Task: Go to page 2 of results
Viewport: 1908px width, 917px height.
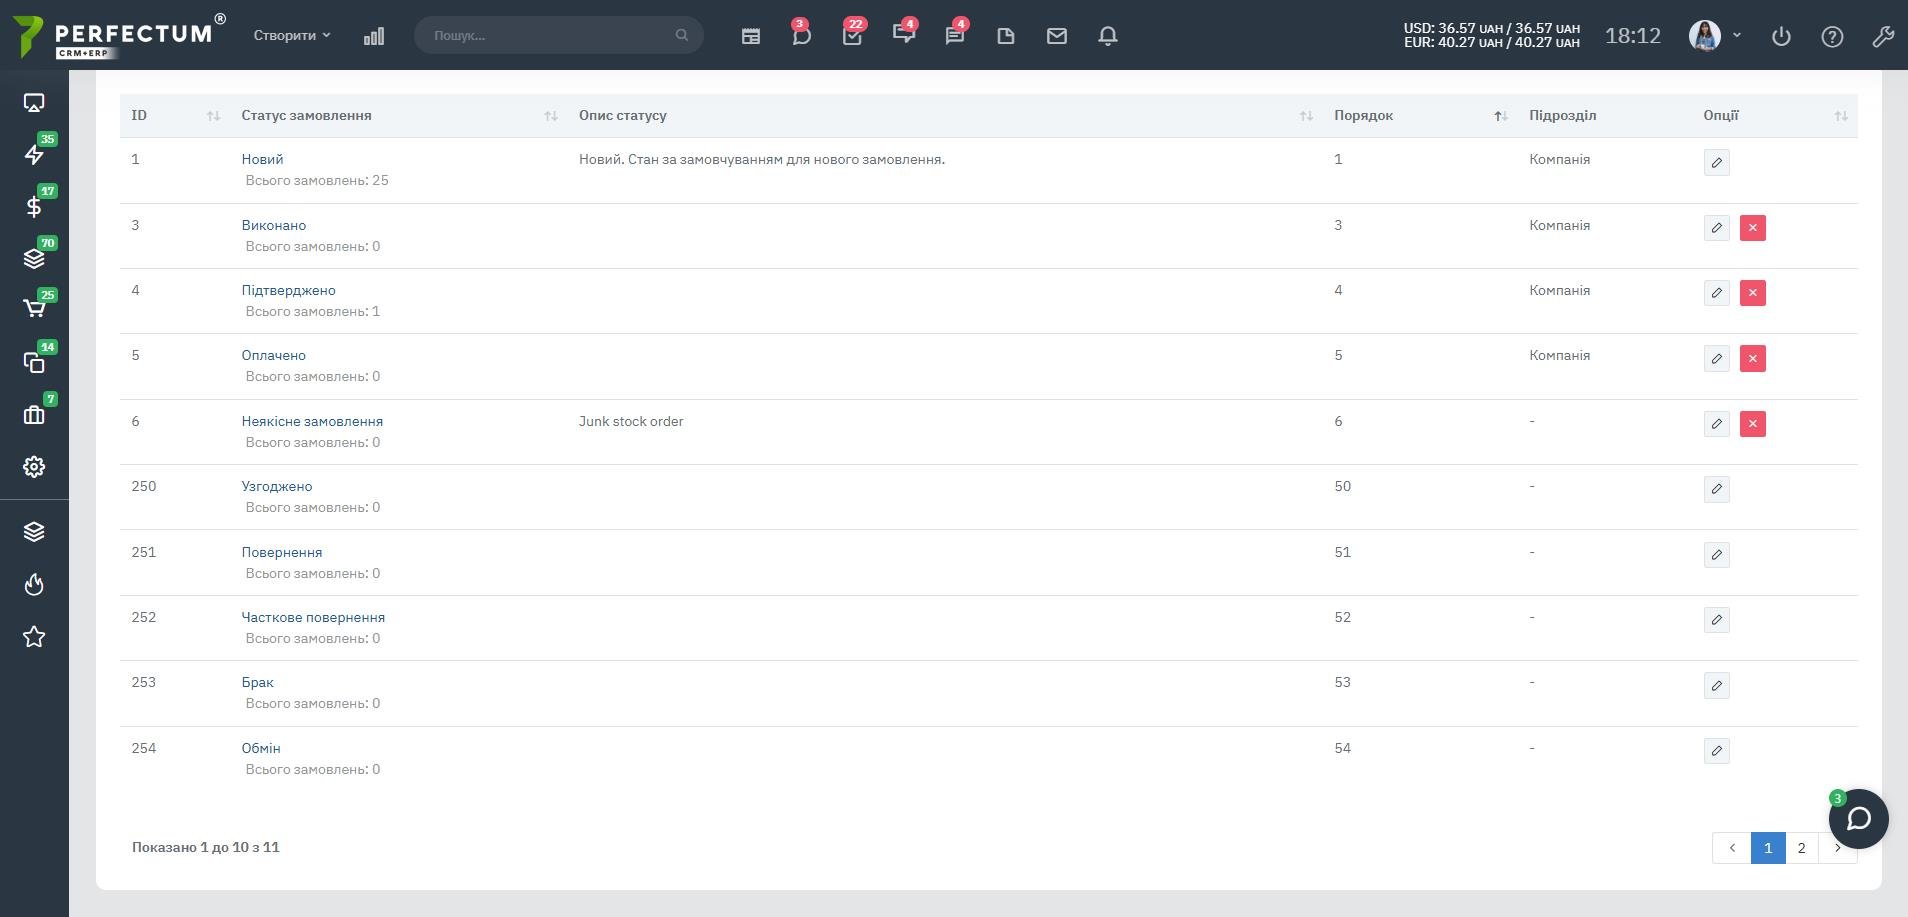Action: coord(1802,848)
